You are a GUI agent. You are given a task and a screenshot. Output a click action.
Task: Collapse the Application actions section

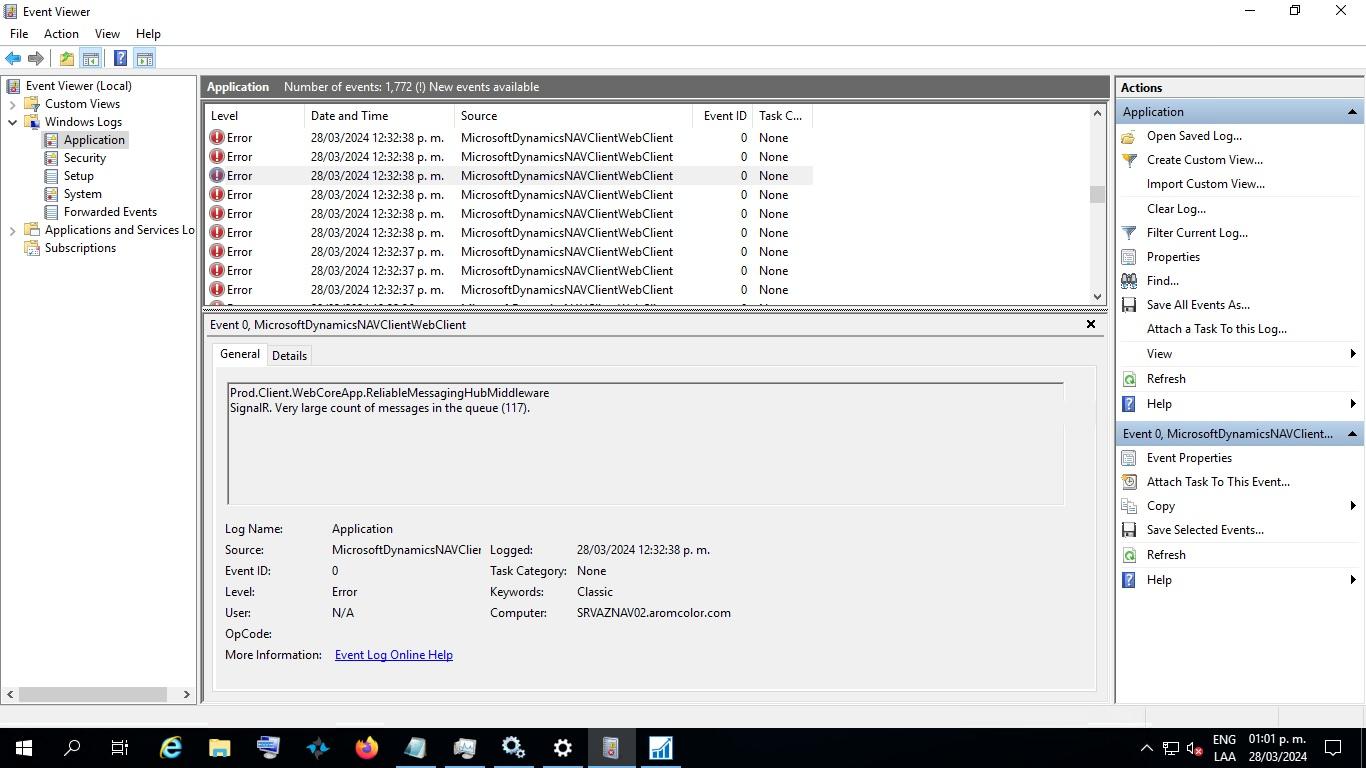point(1352,112)
